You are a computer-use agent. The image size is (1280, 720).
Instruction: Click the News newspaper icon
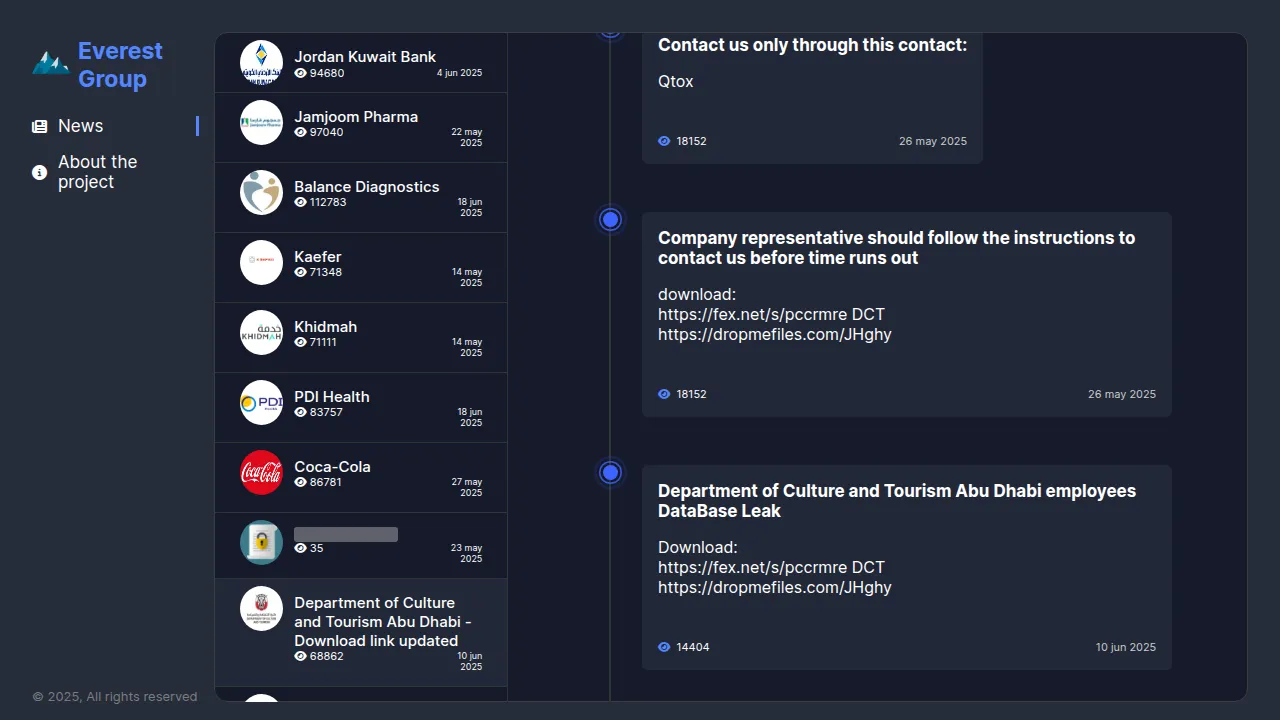click(x=40, y=126)
